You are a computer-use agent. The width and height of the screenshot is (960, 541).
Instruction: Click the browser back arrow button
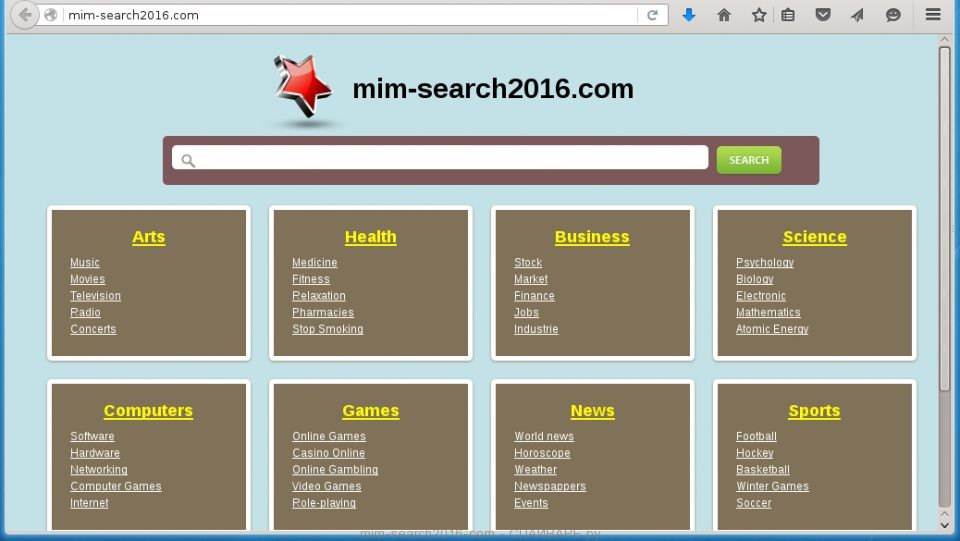click(x=25, y=15)
